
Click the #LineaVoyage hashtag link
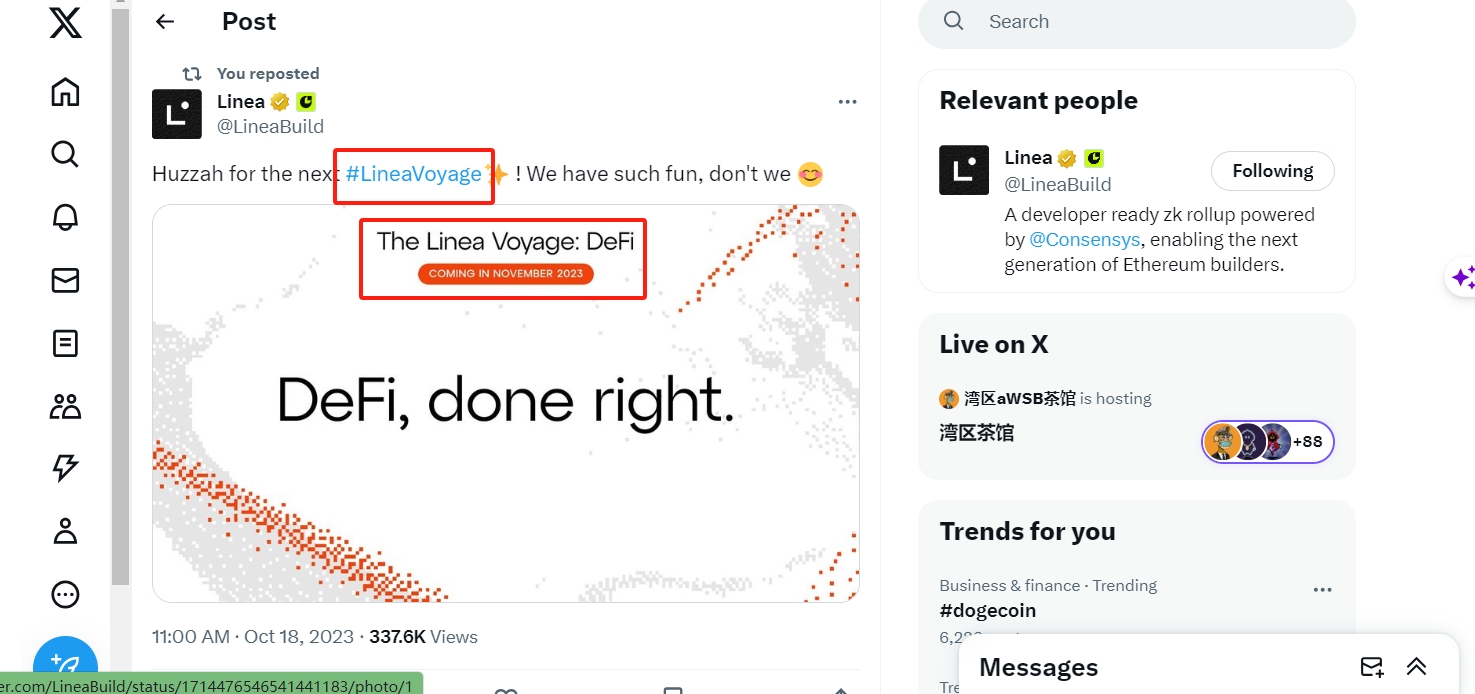coord(414,174)
